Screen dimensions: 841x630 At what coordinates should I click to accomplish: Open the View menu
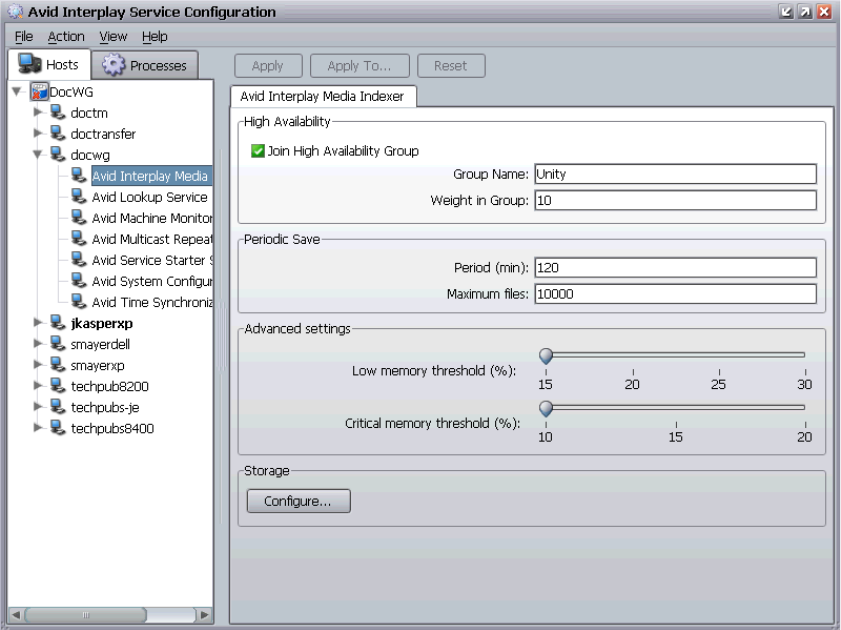tap(113, 36)
